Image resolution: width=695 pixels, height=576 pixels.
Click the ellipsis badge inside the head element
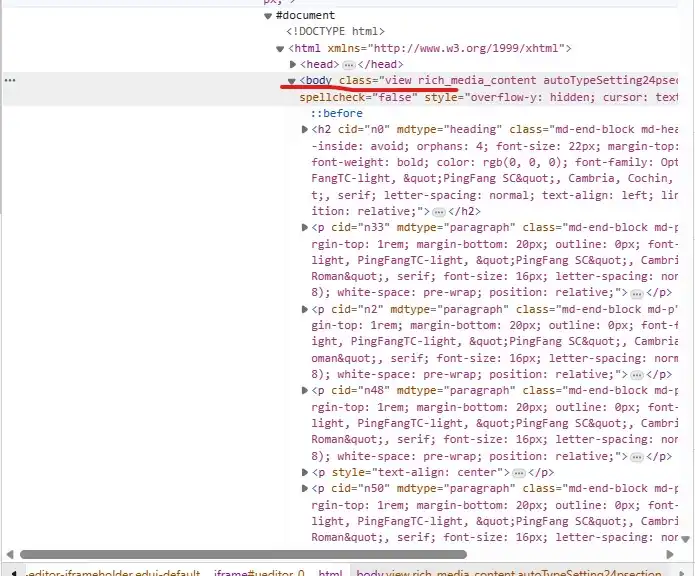tap(349, 64)
